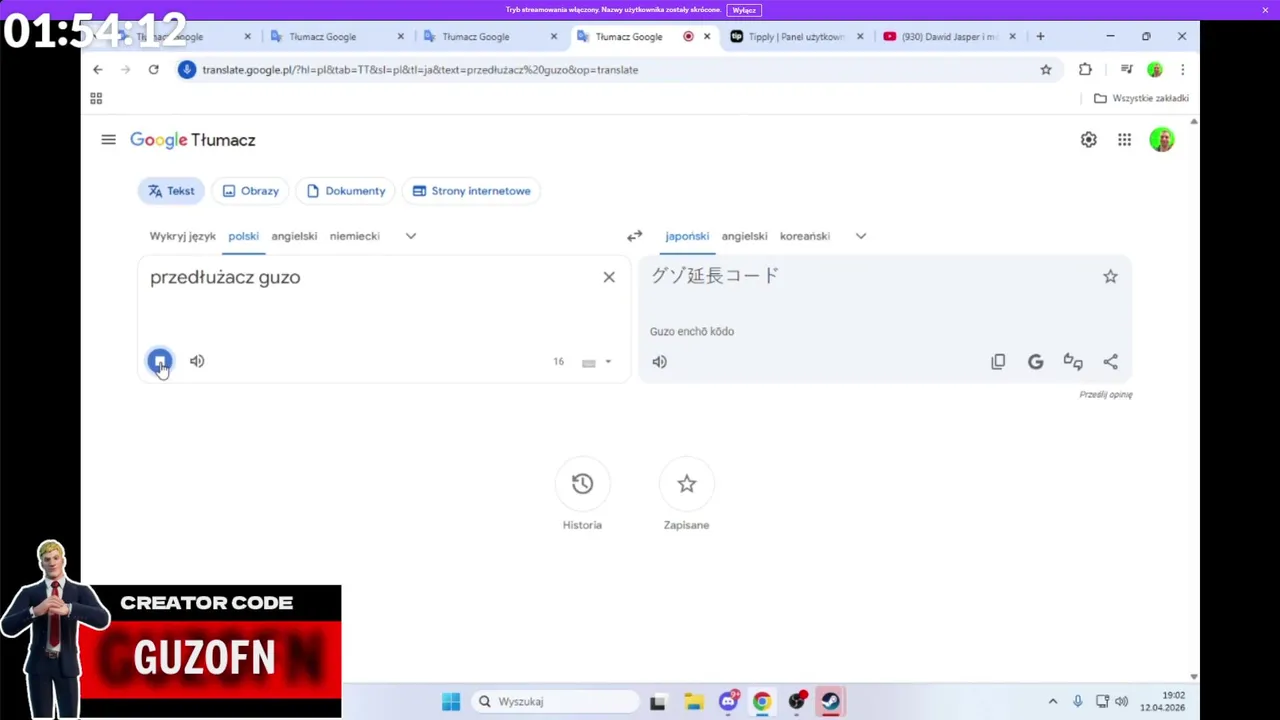The height and width of the screenshot is (720, 1280).
Task: Open Chrome from the taskbar
Action: [762, 701]
